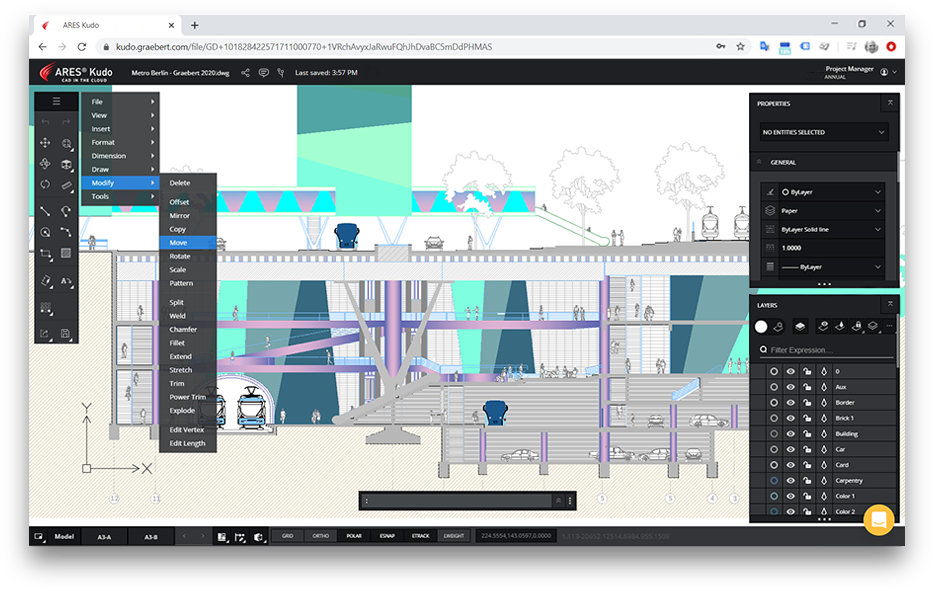Select the Line drawing tool
Image resolution: width=933 pixels, height=591 pixels.
click(45, 211)
